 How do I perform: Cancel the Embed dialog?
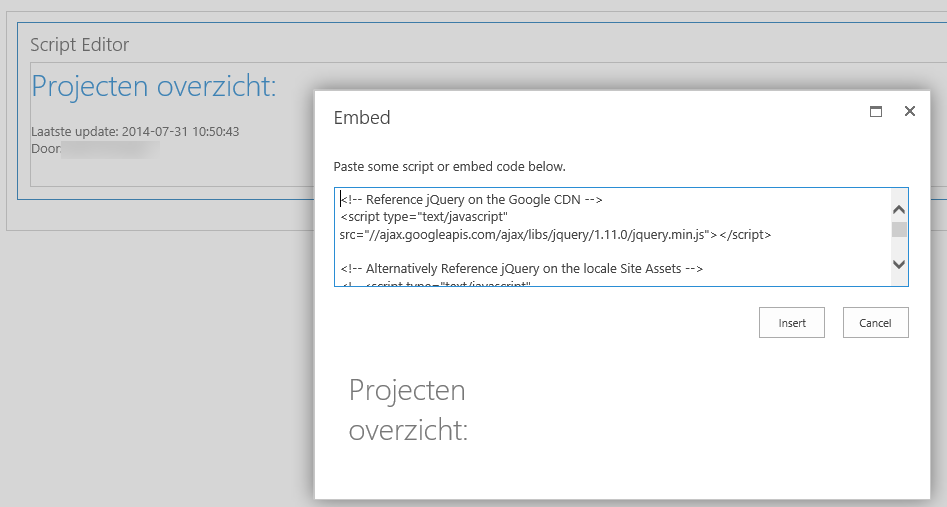[875, 323]
